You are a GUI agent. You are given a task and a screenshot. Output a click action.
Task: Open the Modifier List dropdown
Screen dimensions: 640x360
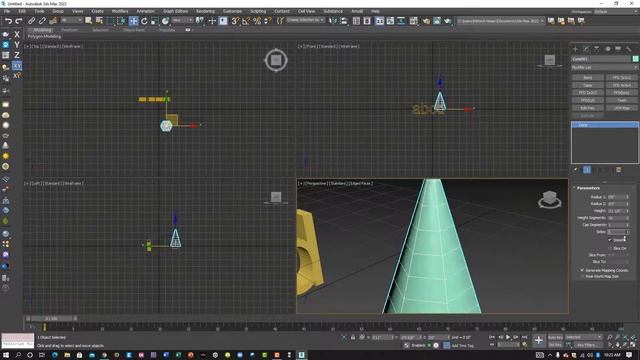pyautogui.click(x=604, y=67)
